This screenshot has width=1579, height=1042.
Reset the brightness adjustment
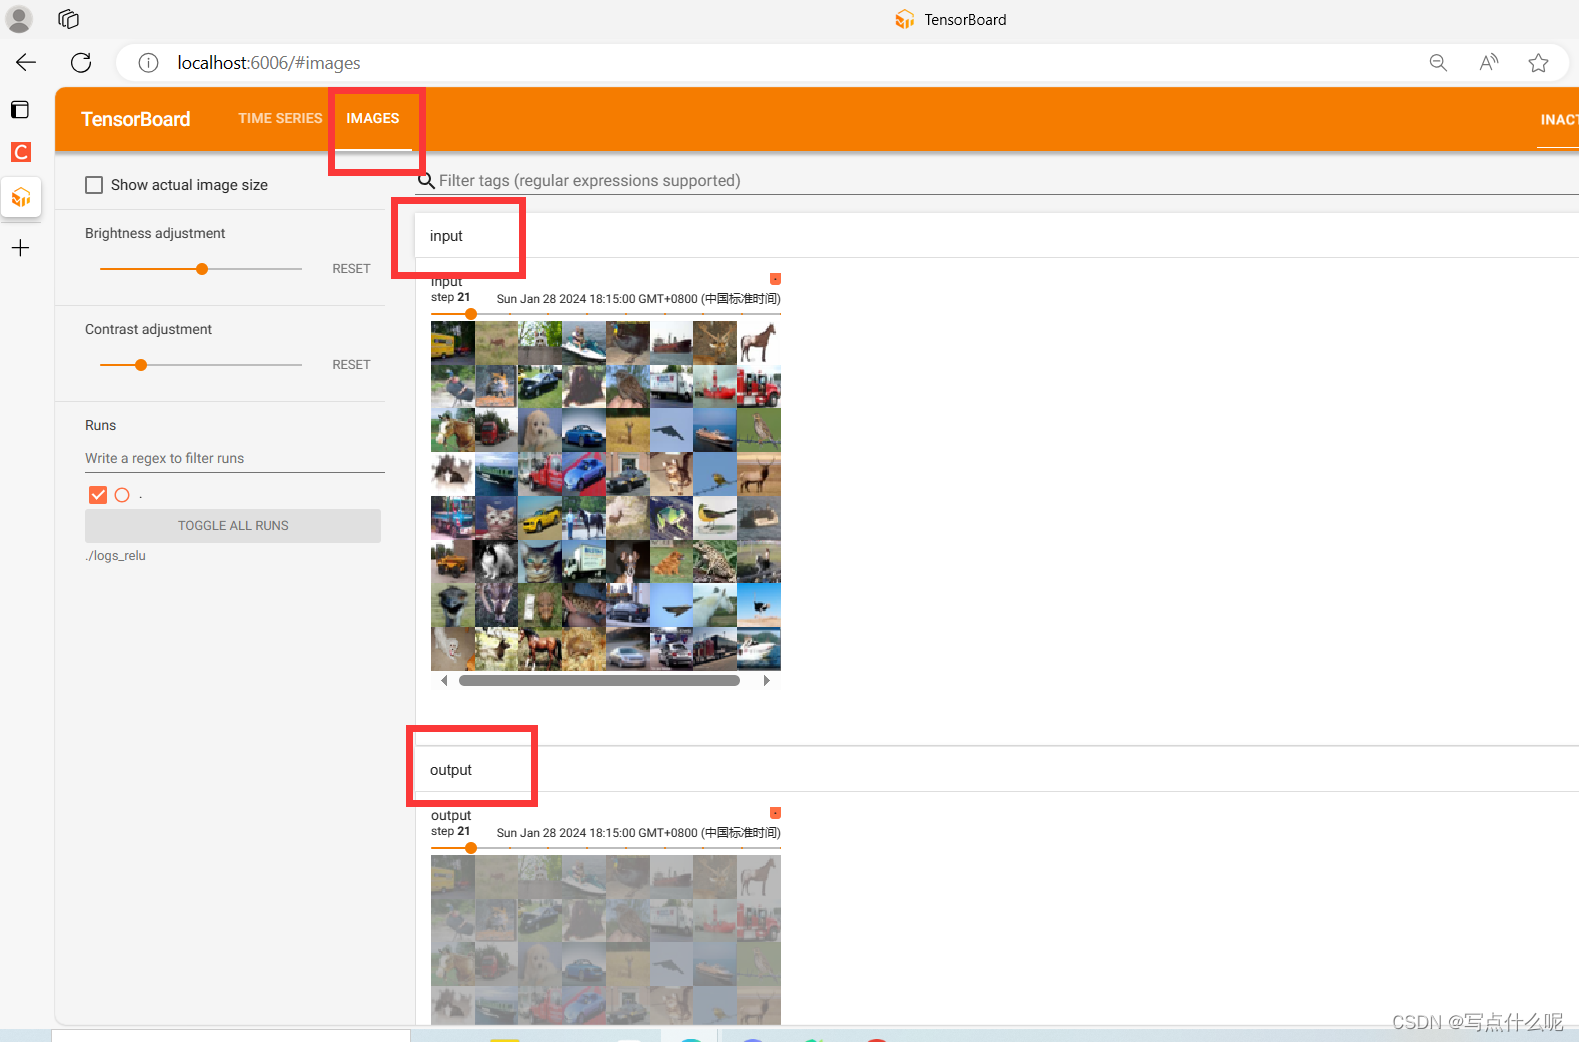tap(351, 269)
